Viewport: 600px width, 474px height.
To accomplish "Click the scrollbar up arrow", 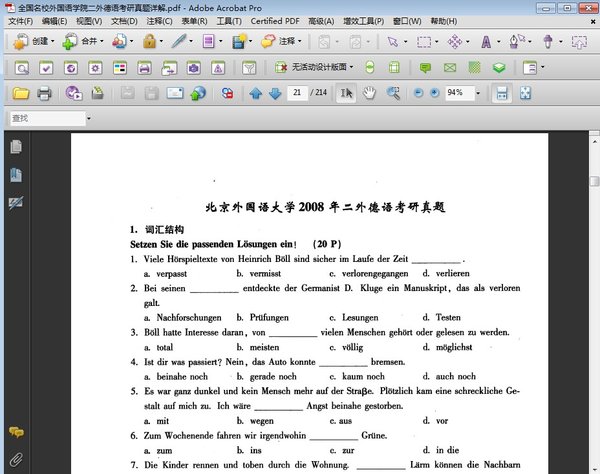I will coord(594,142).
